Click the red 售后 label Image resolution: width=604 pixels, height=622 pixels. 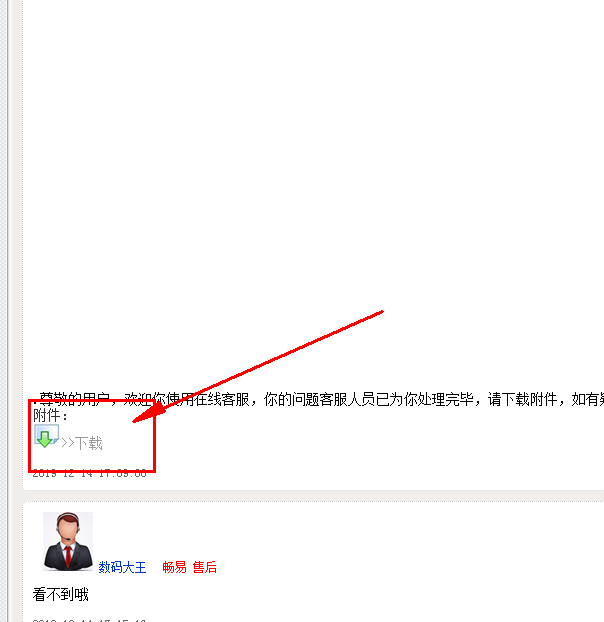click(205, 567)
